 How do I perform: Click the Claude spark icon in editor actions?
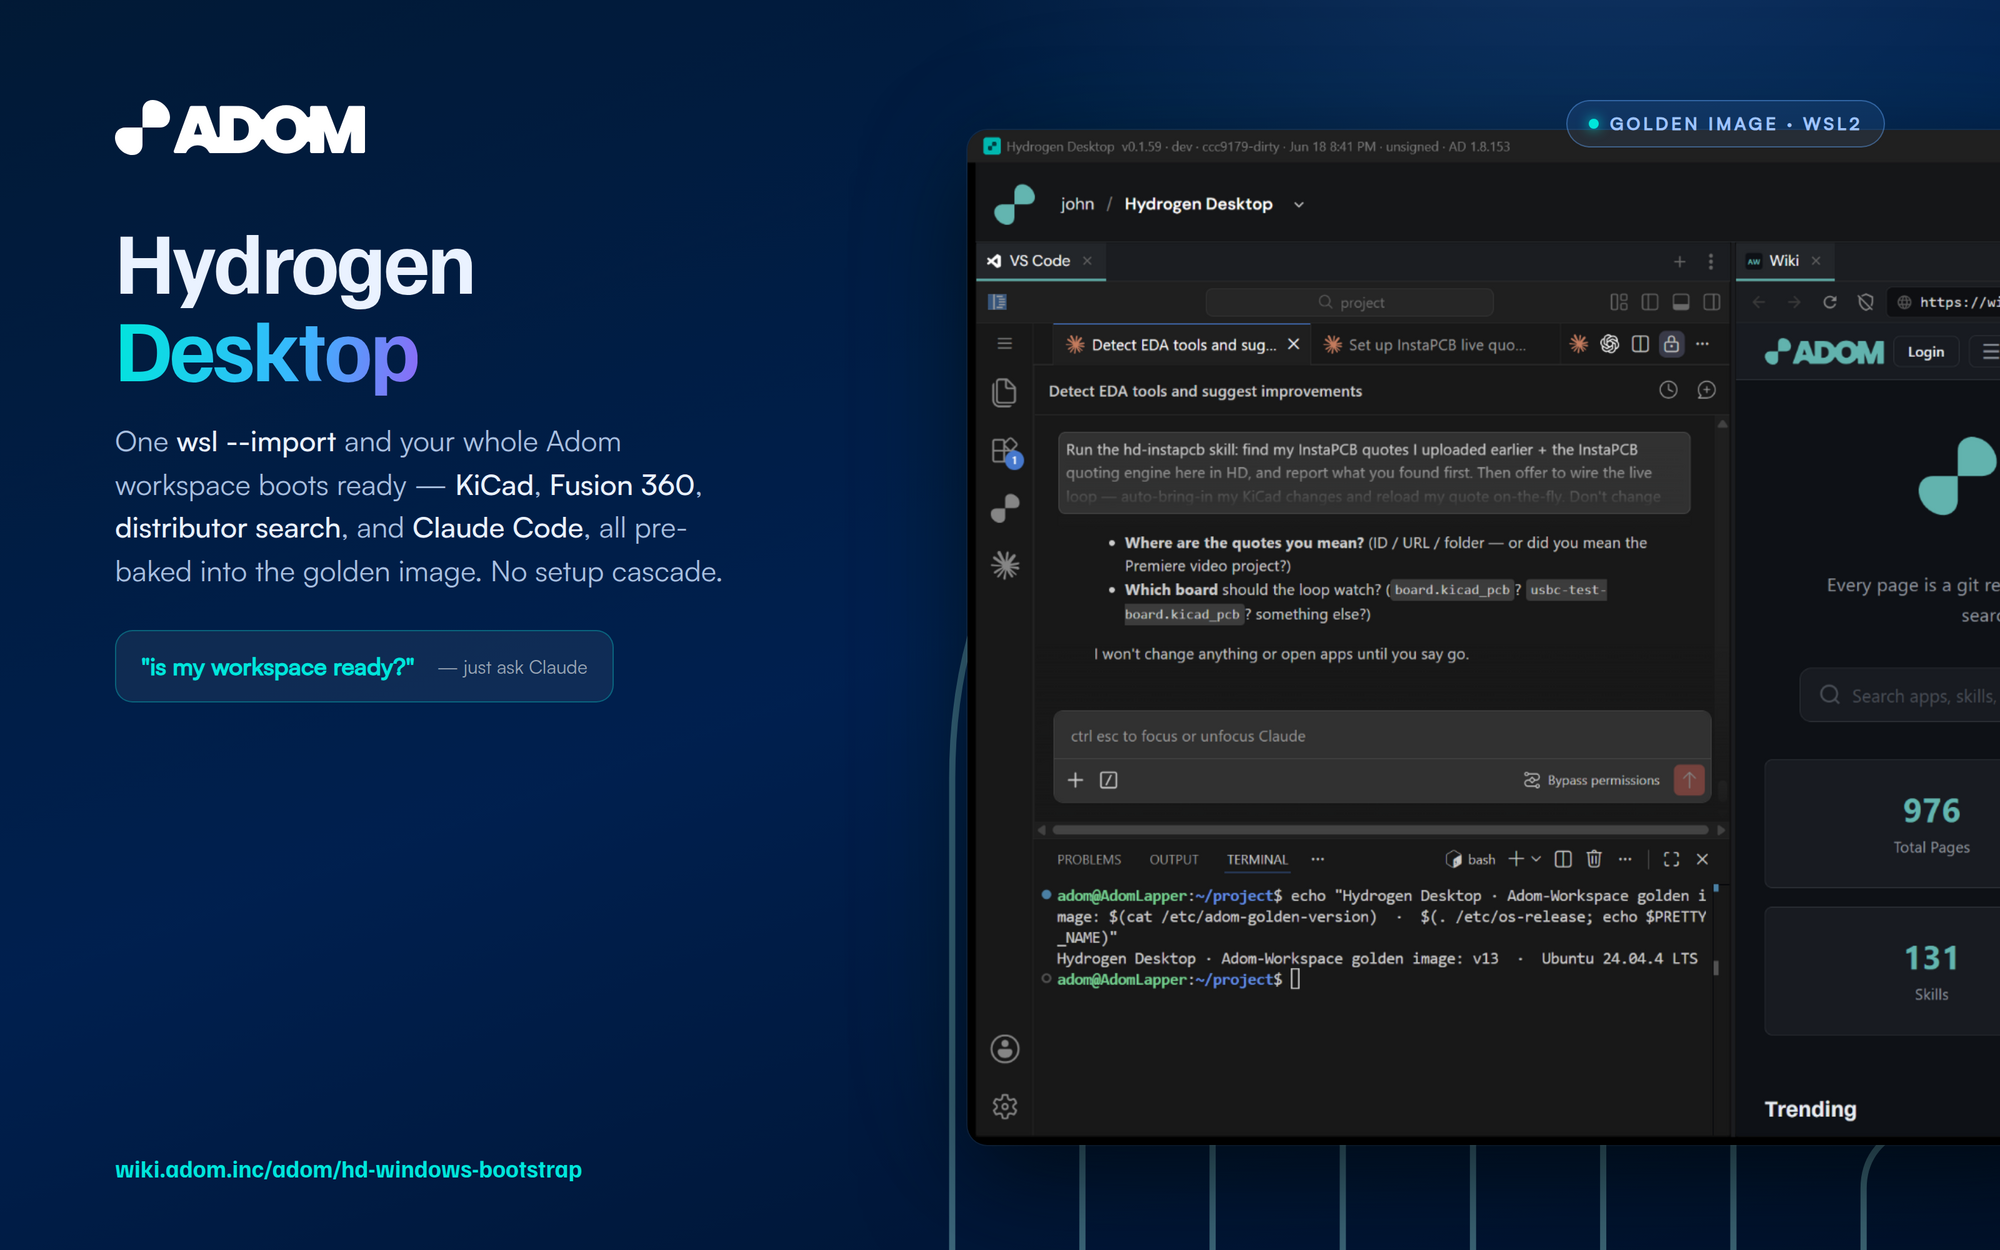pos(1578,344)
